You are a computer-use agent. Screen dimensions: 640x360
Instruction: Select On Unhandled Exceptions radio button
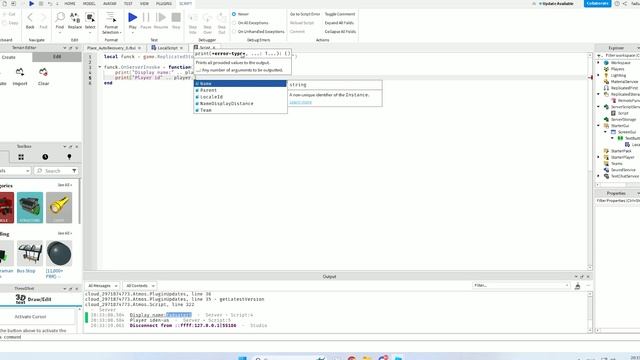[x=234, y=31]
